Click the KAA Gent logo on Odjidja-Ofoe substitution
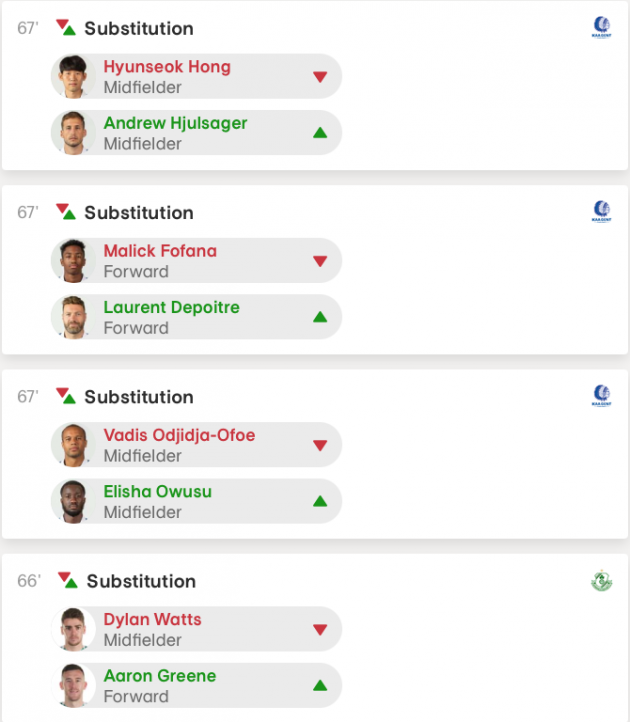630x722 pixels. point(601,396)
